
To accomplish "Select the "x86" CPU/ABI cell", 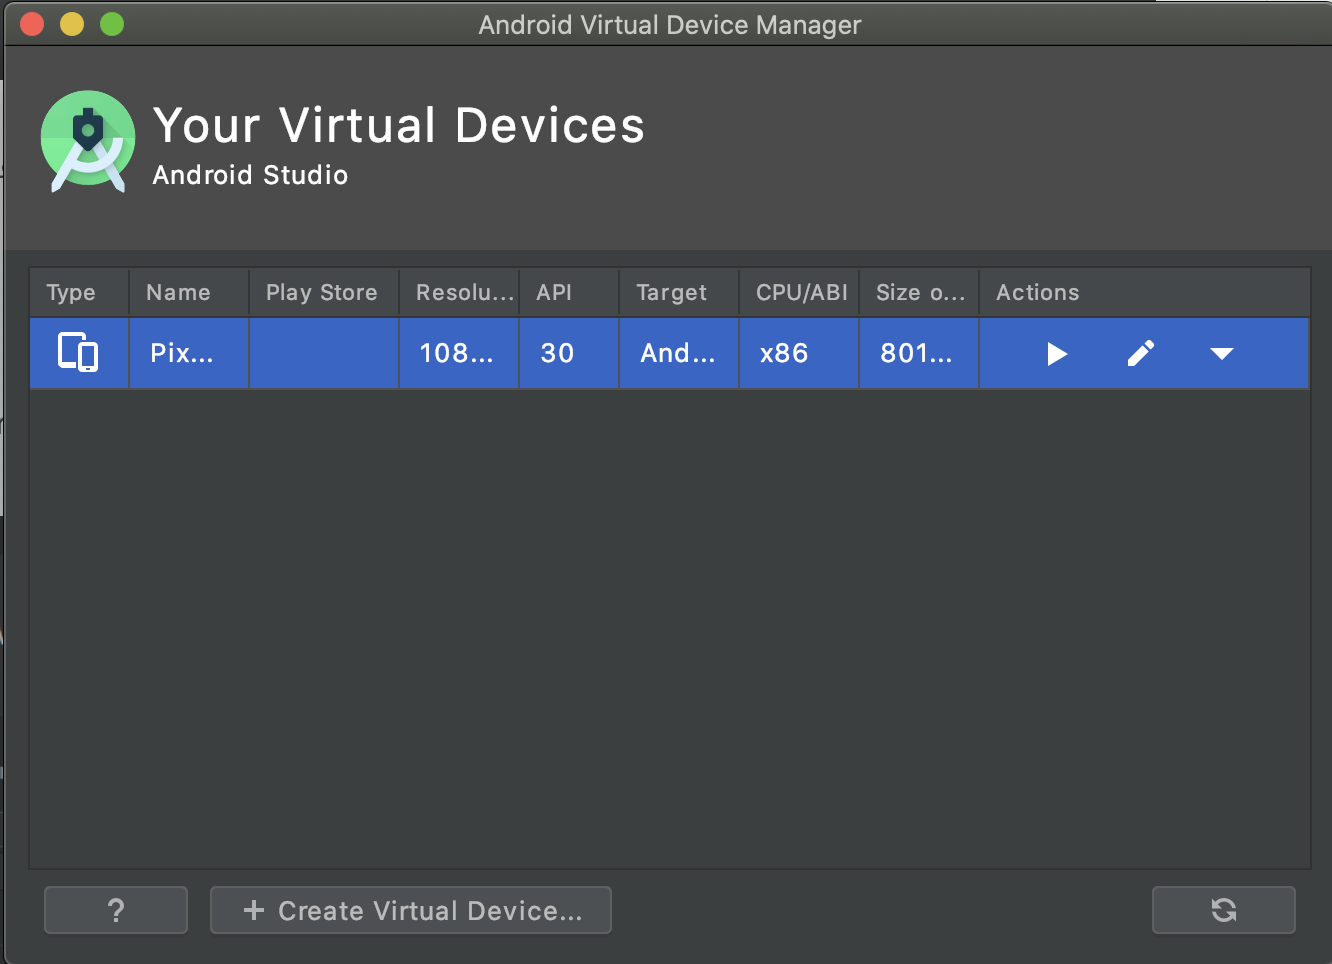I will (799, 353).
